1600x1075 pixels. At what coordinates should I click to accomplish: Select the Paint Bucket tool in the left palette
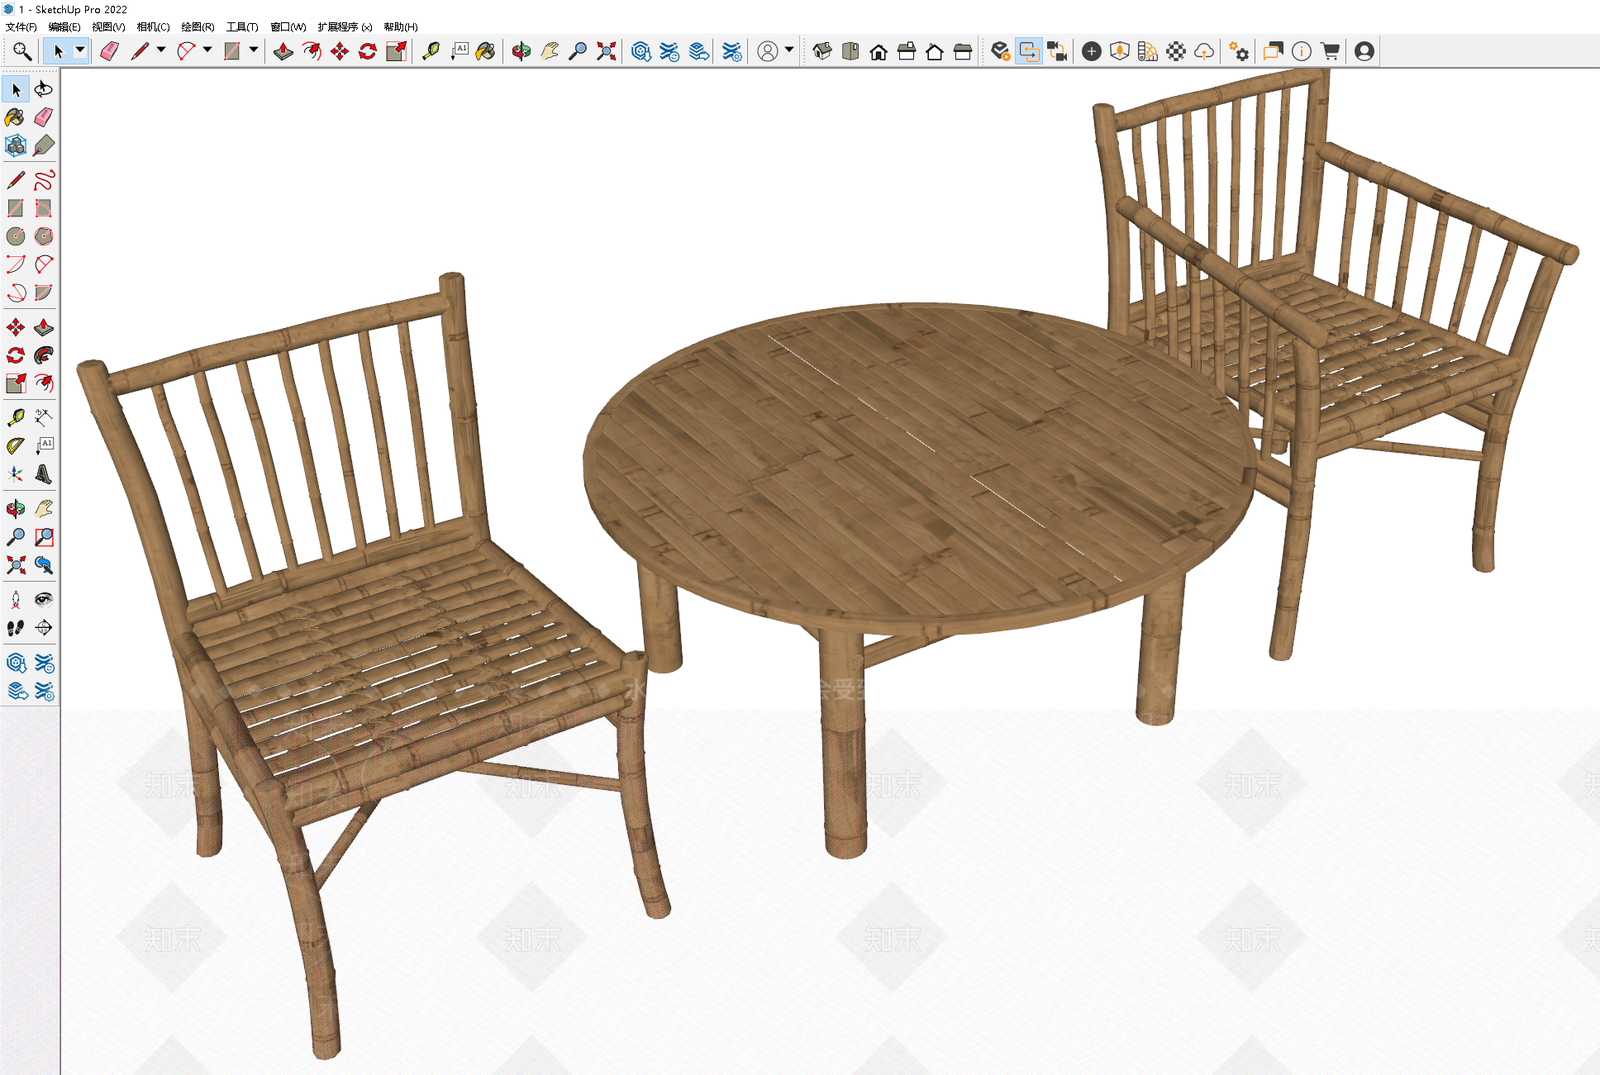pos(15,118)
